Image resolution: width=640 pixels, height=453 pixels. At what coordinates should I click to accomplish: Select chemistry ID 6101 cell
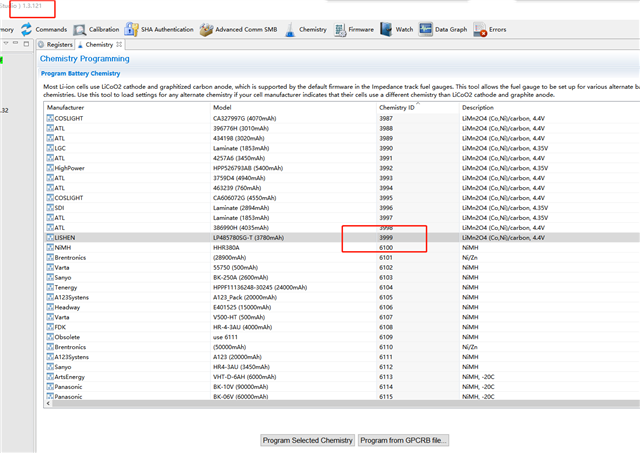[386, 258]
